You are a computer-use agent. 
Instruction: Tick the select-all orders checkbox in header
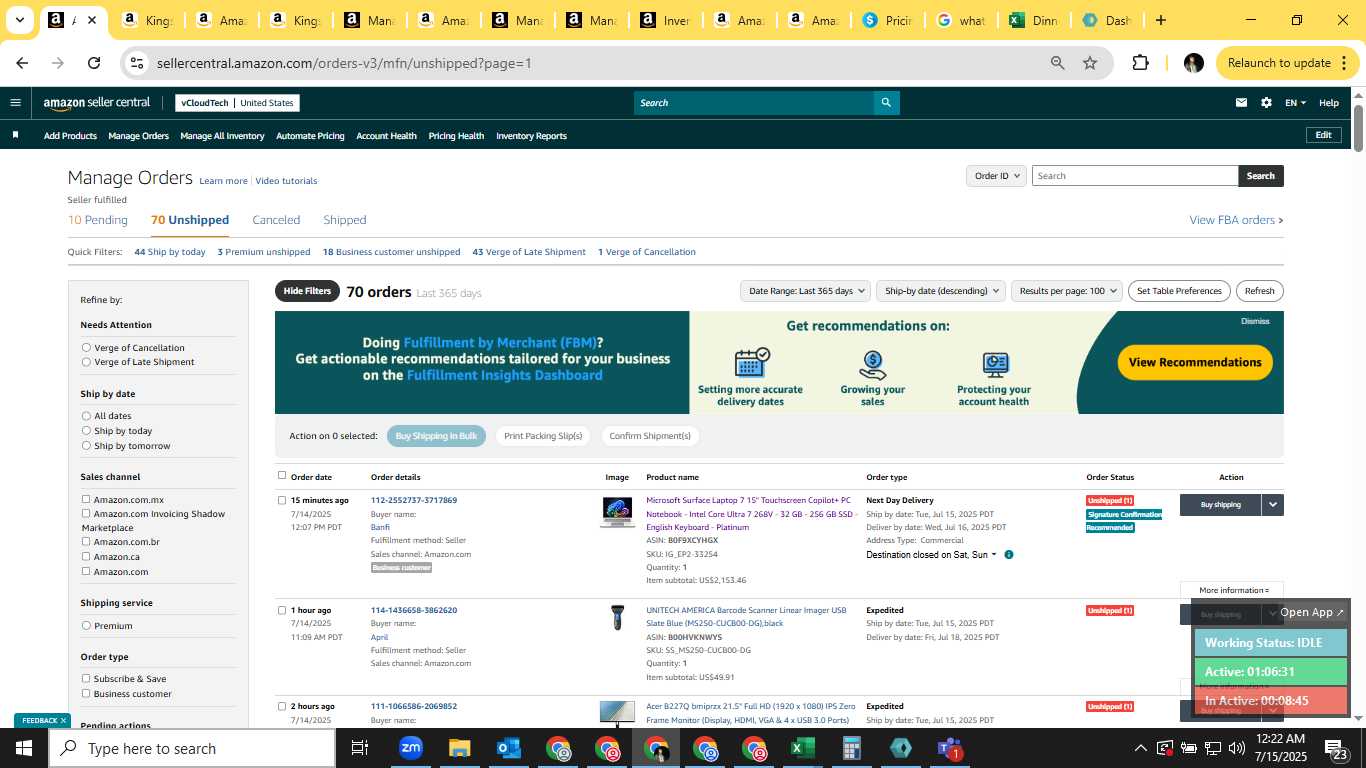(282, 476)
